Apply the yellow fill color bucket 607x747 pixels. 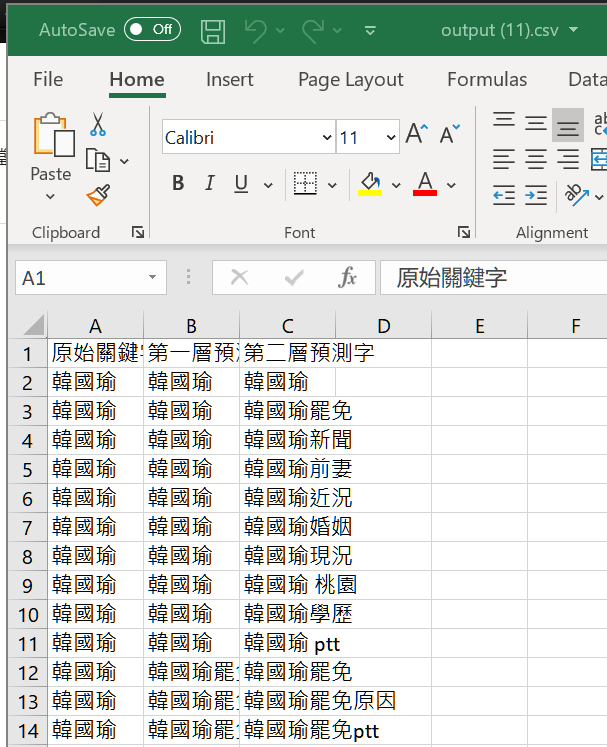pos(370,184)
